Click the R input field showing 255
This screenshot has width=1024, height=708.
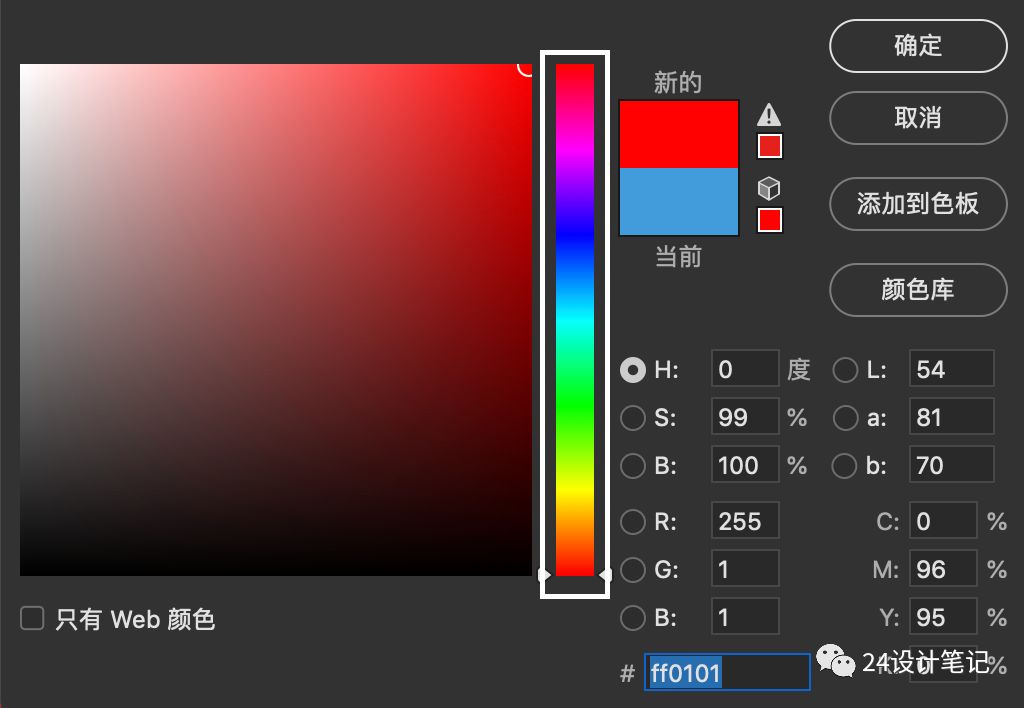[745, 521]
